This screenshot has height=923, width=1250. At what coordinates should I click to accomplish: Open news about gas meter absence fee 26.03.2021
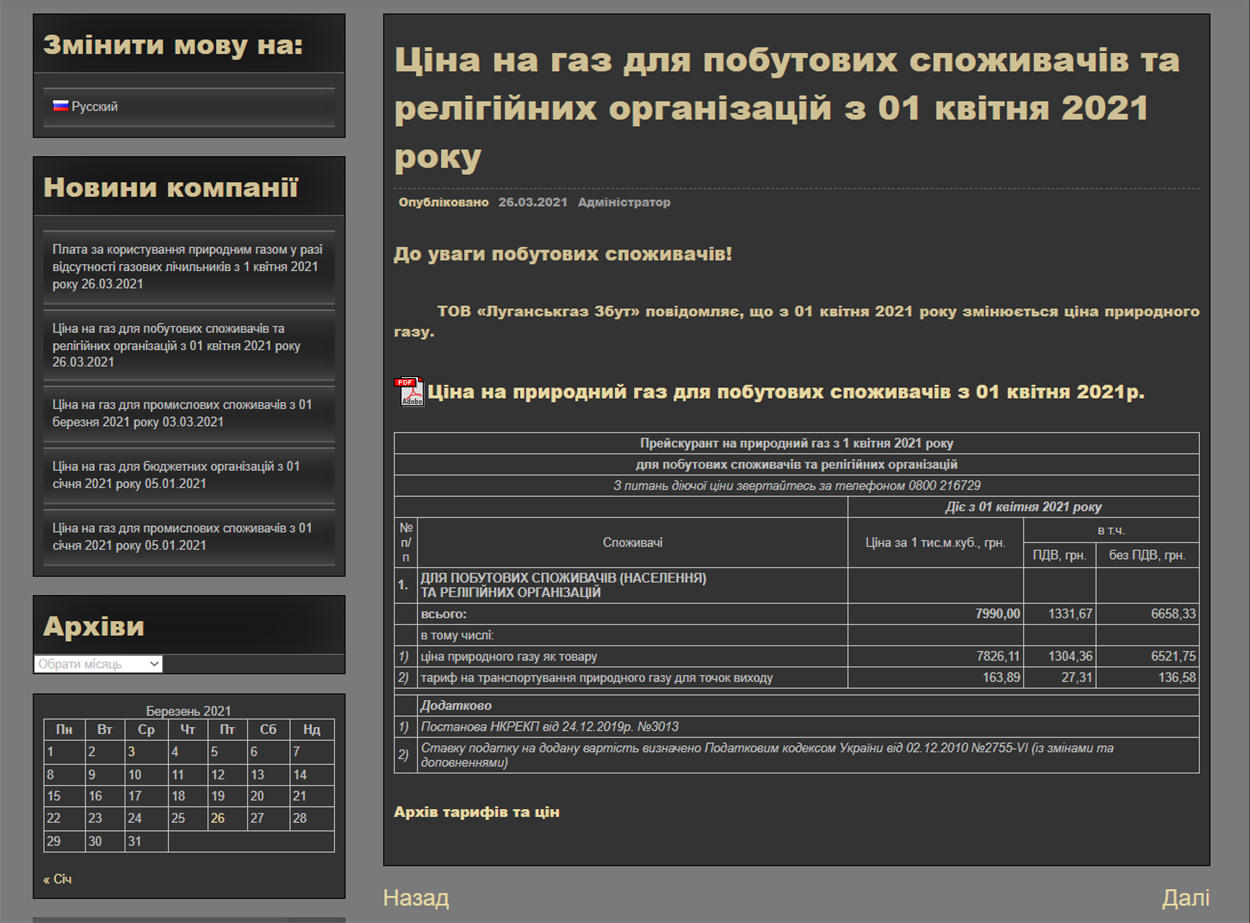click(188, 267)
